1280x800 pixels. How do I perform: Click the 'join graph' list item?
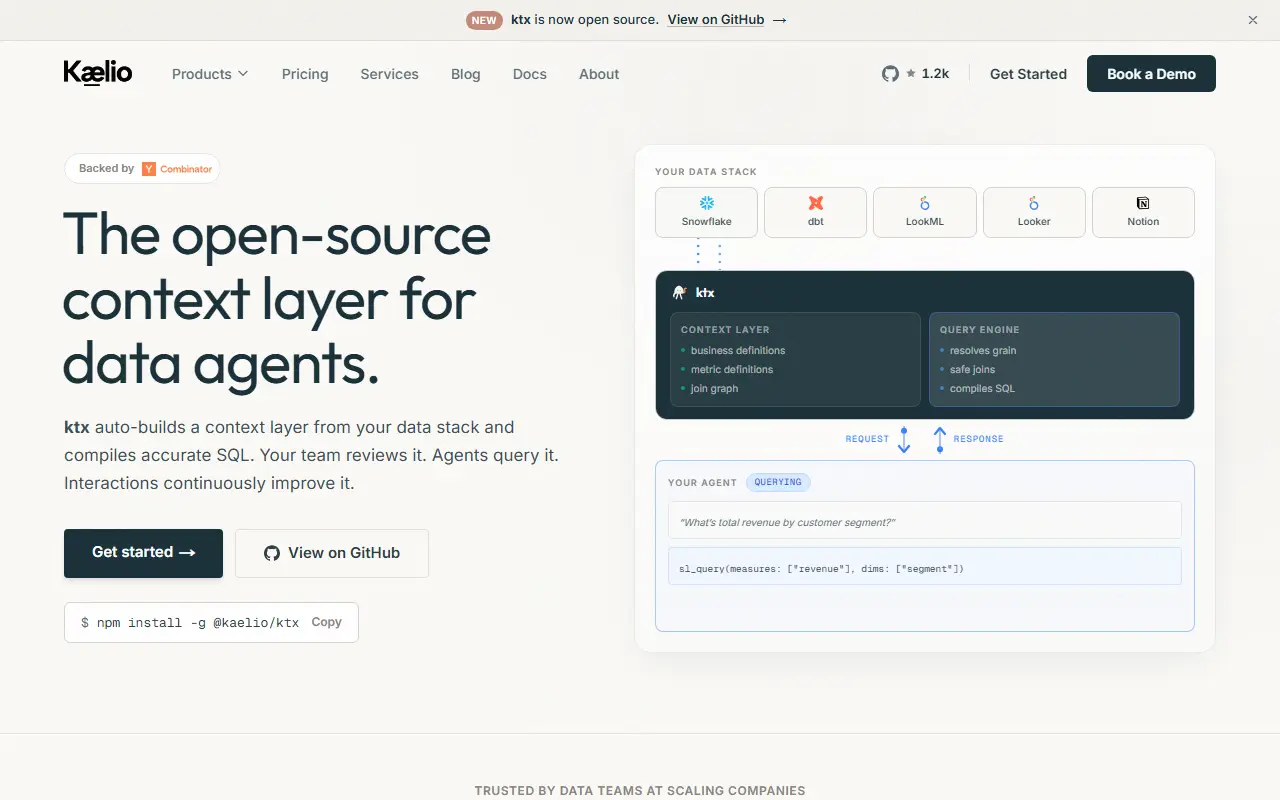click(x=714, y=389)
